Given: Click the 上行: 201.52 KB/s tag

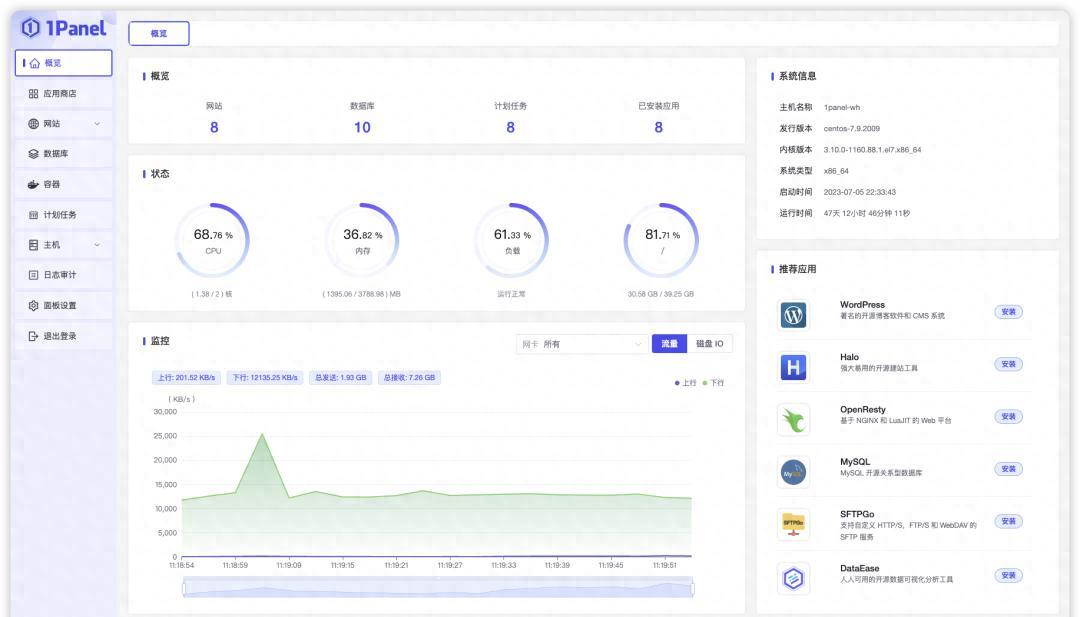Looking at the screenshot, I should pos(186,378).
